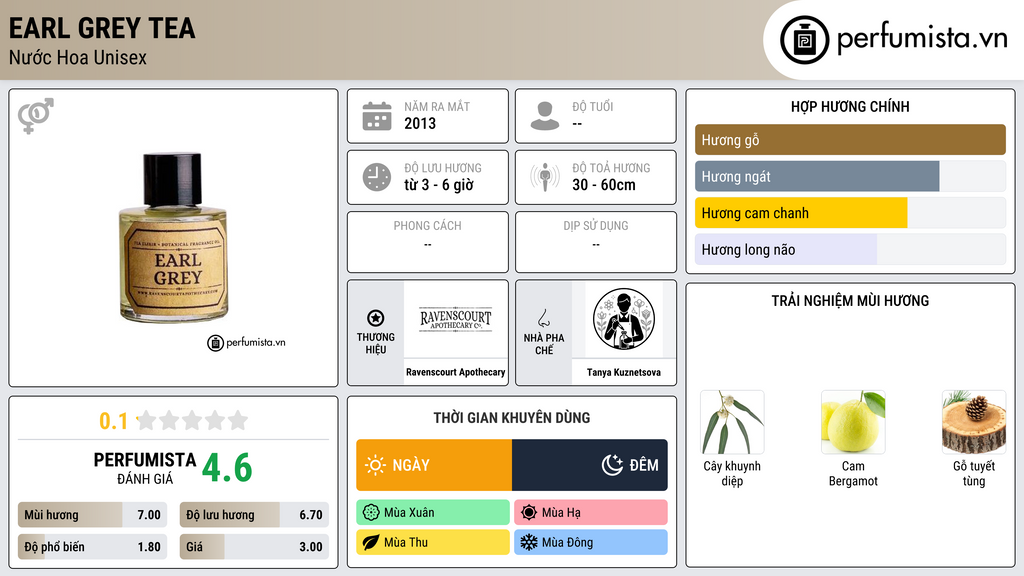Open the Earl Grey perfume bottle image

[173, 238]
